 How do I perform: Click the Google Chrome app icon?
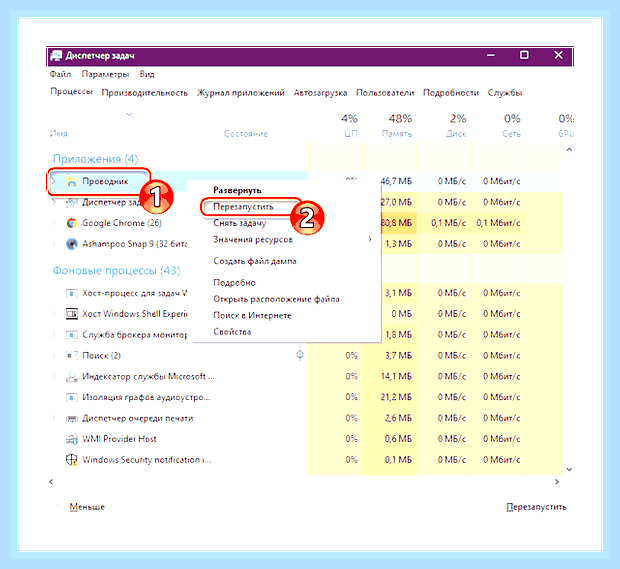tap(72, 223)
